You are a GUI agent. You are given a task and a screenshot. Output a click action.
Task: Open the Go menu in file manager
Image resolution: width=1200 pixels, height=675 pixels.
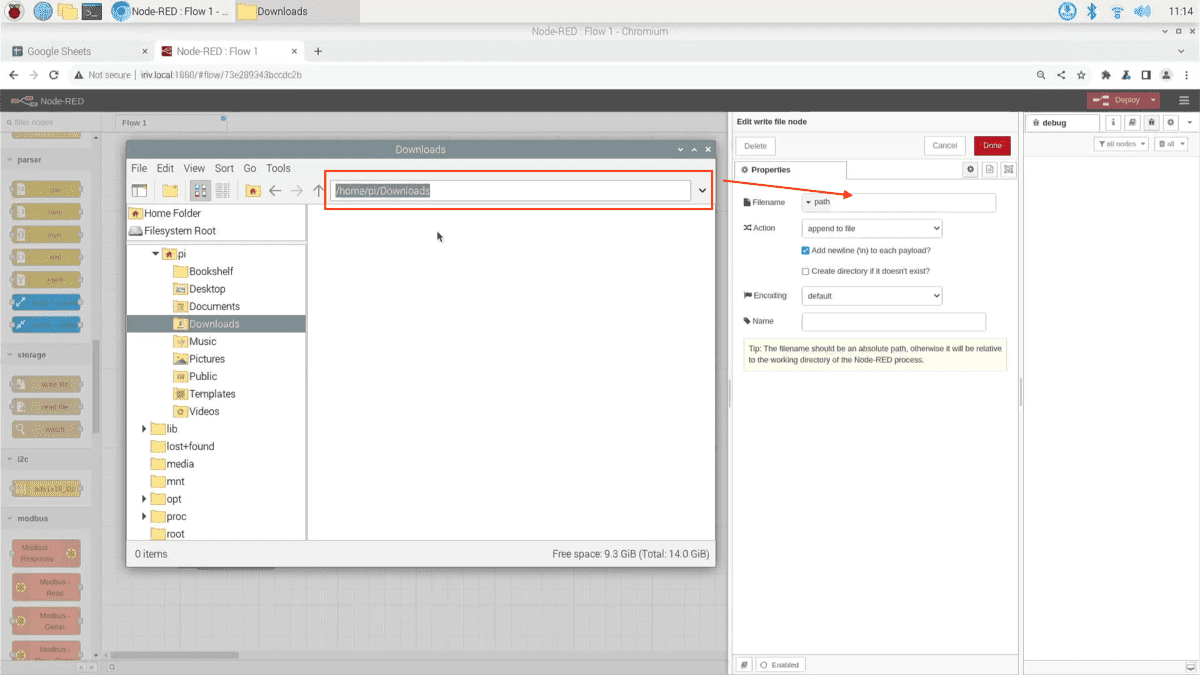point(249,168)
